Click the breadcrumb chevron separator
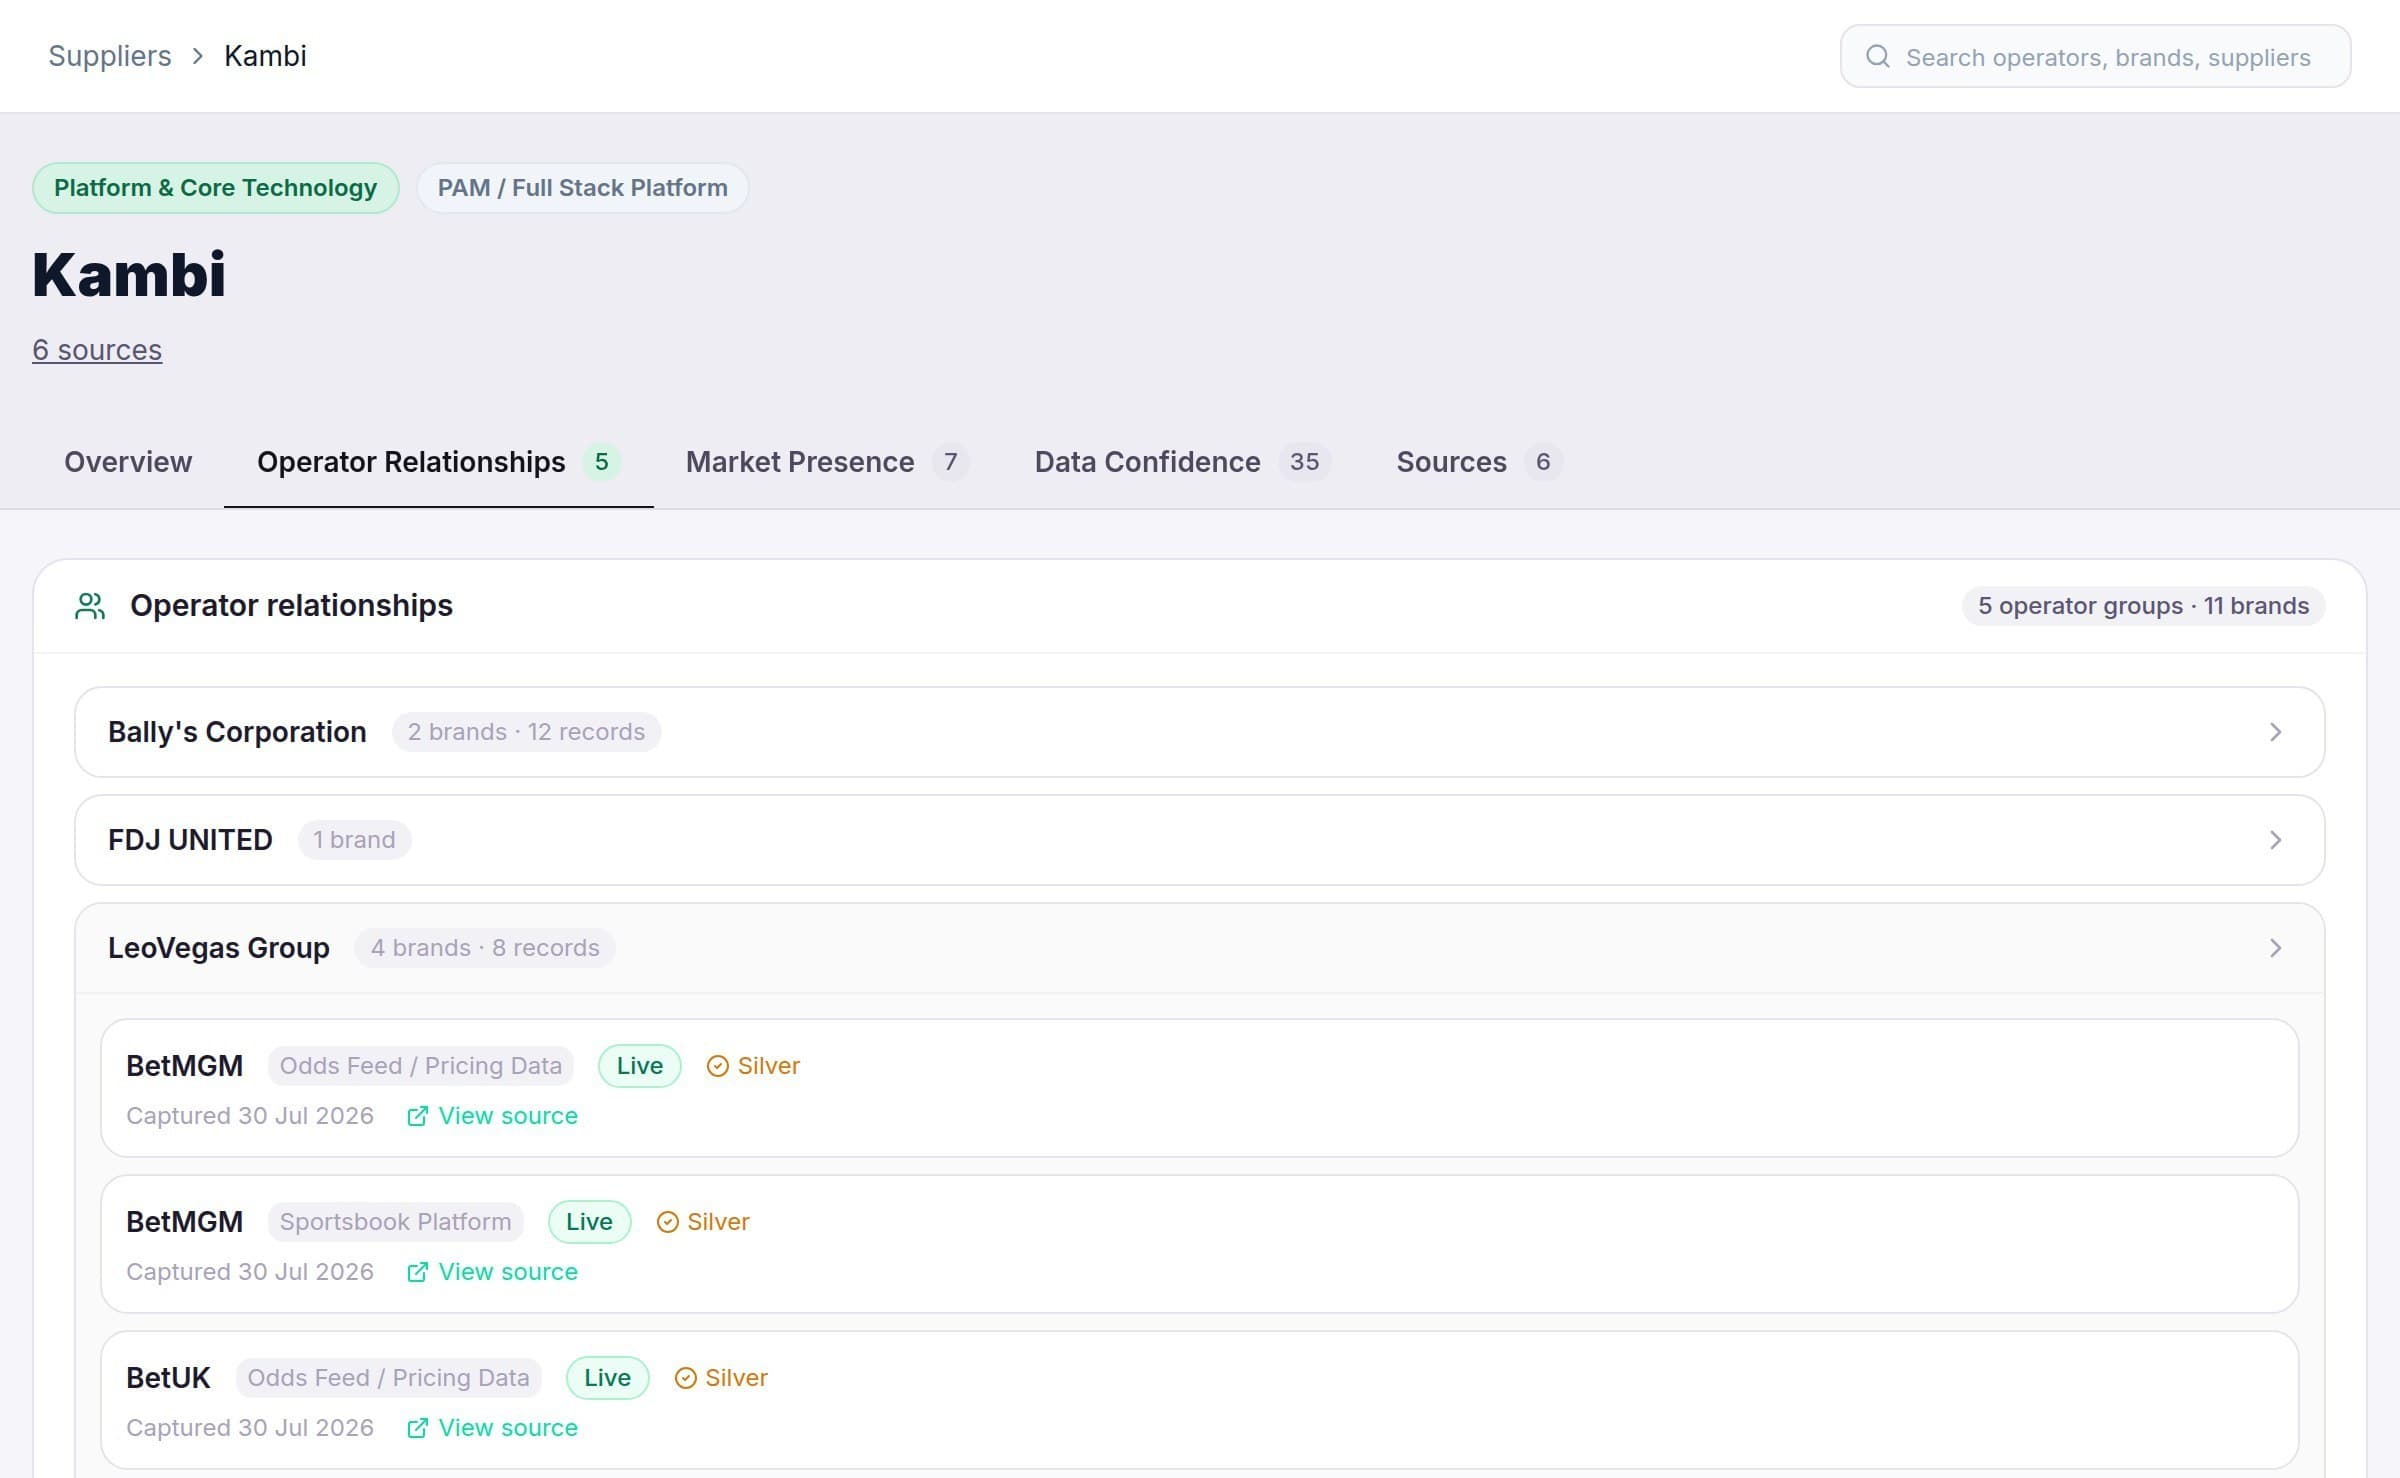This screenshot has width=2400, height=1478. [198, 56]
